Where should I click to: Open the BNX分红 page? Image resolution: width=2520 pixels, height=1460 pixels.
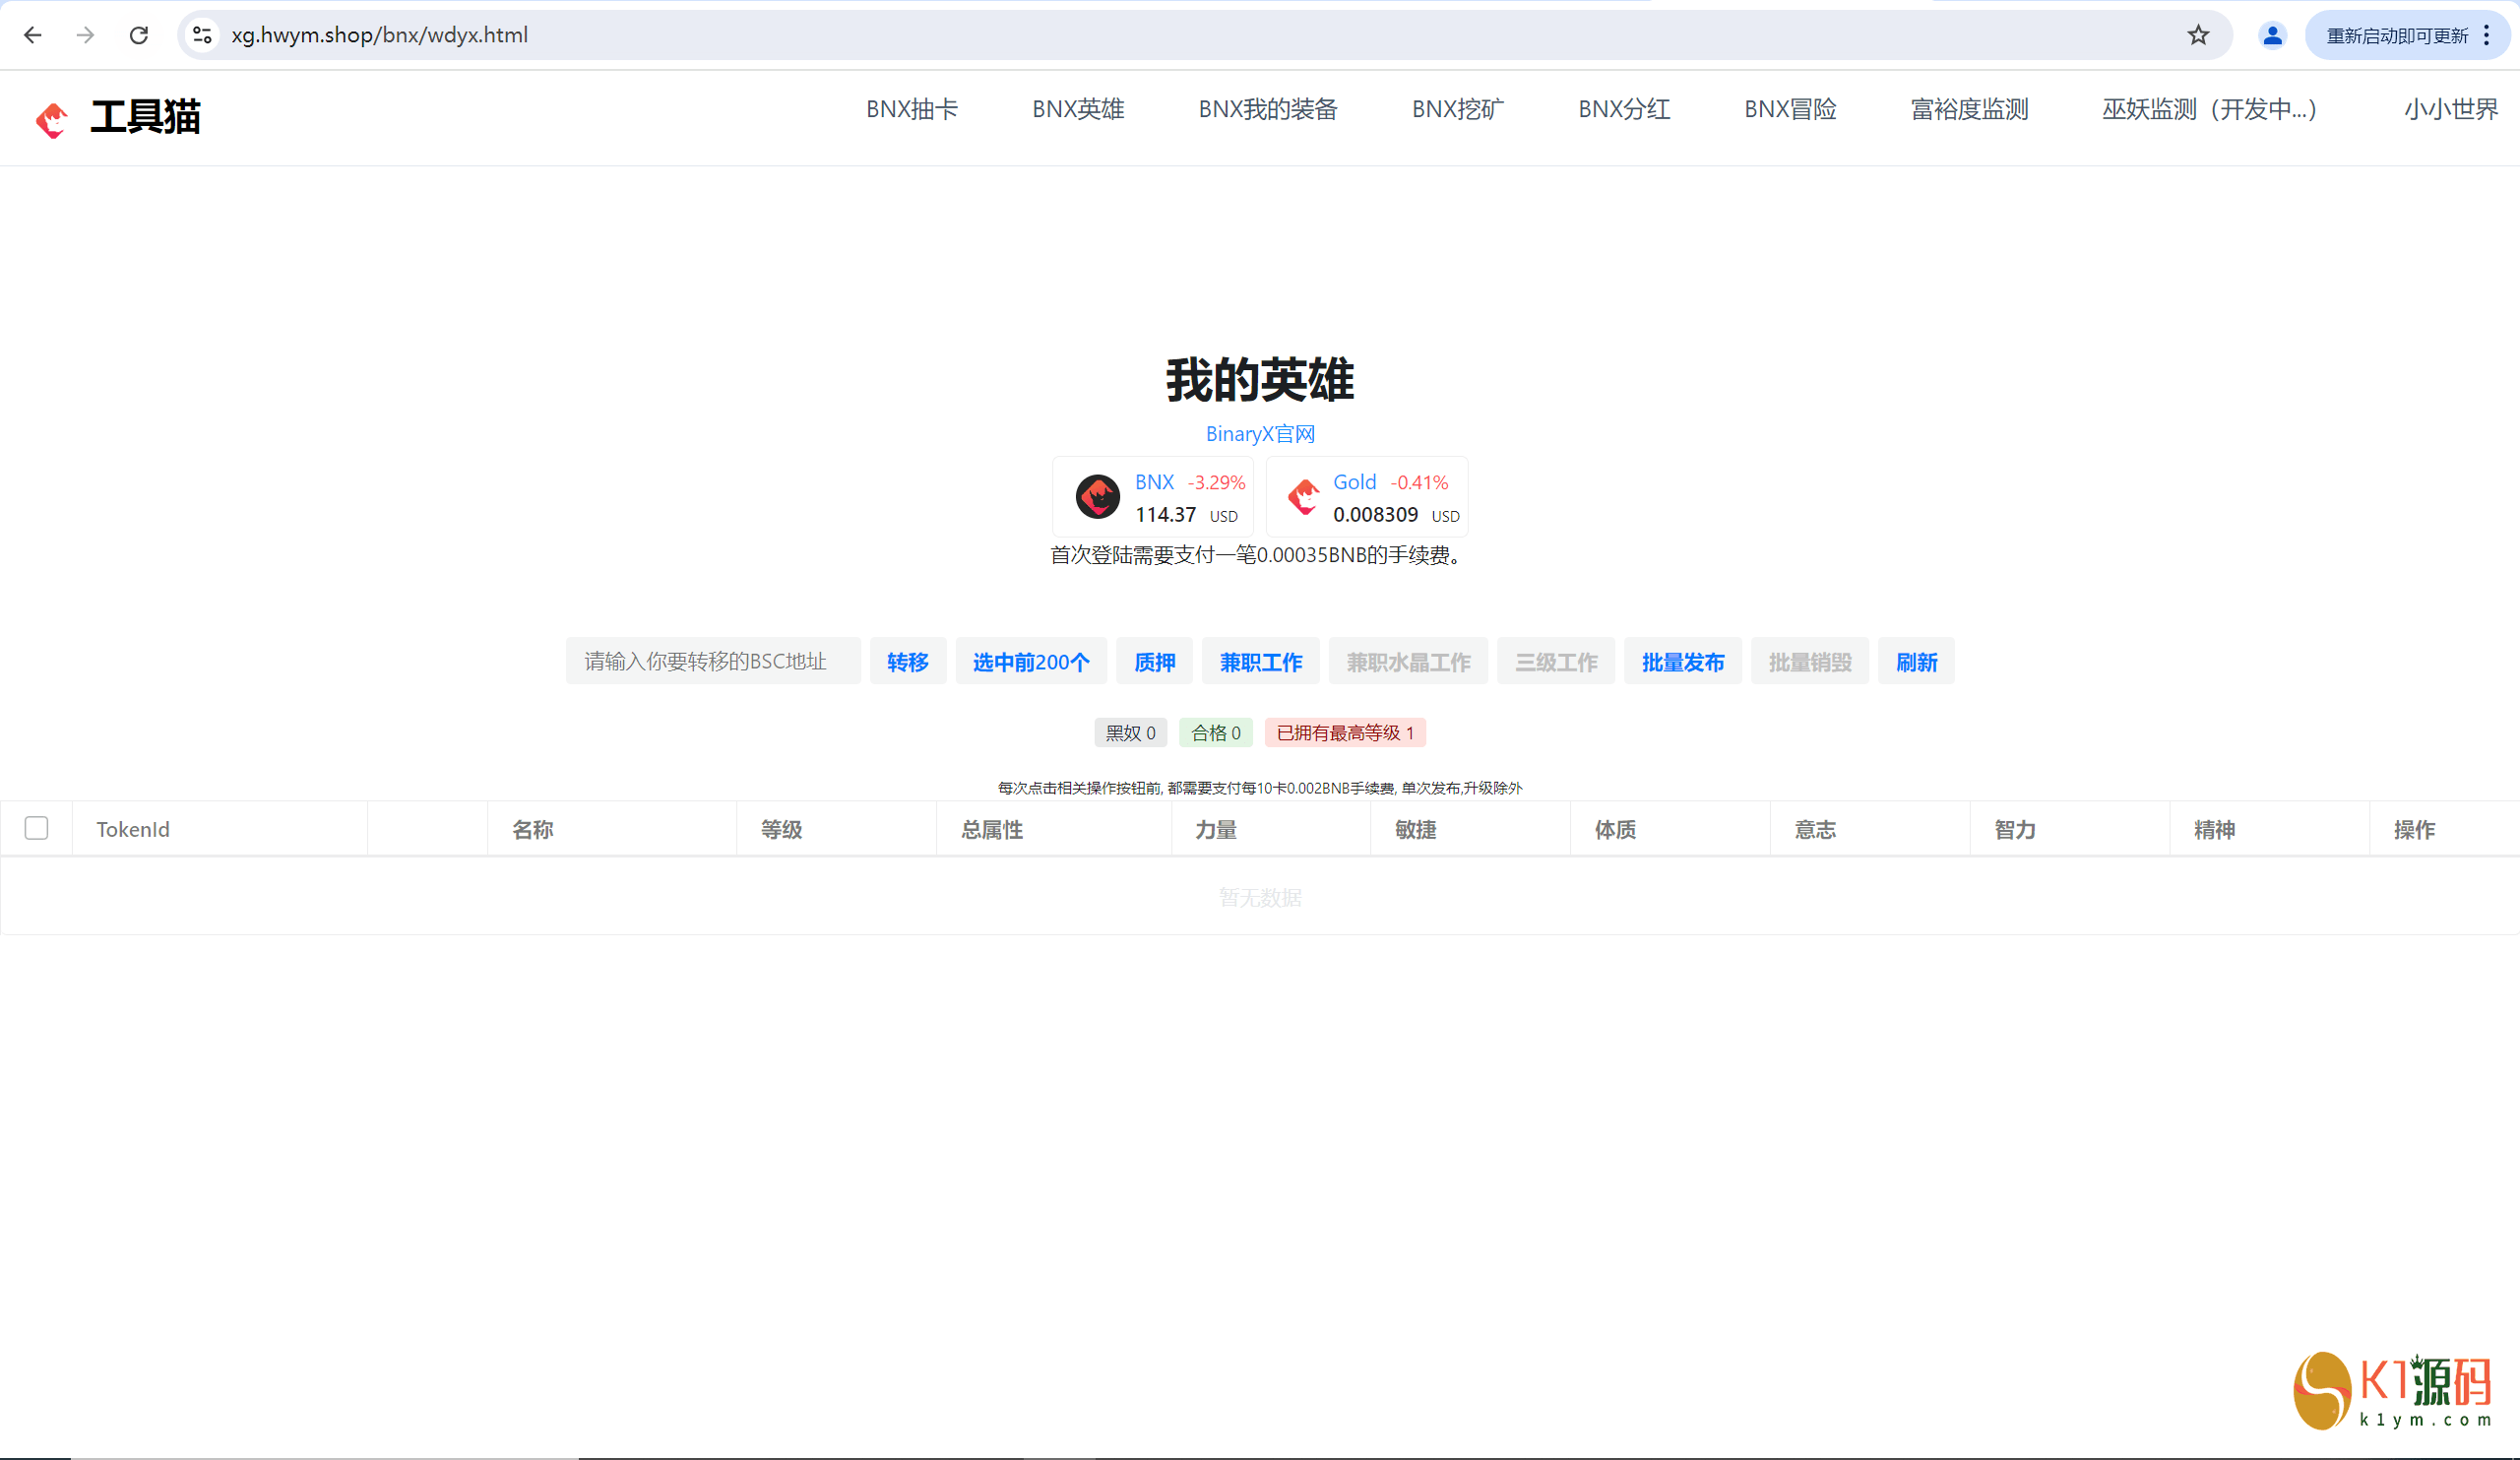coord(1624,109)
